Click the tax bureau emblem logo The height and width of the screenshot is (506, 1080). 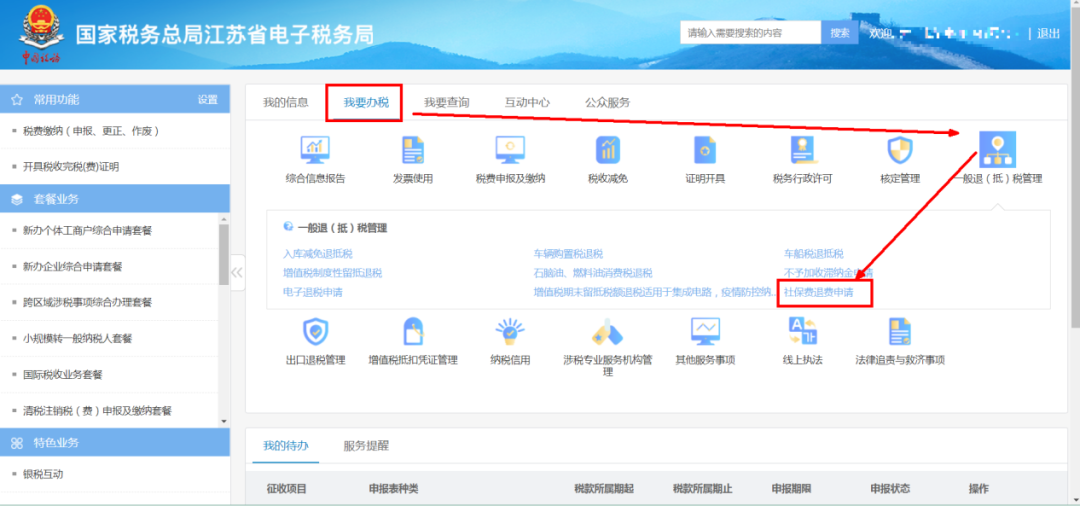(x=40, y=34)
